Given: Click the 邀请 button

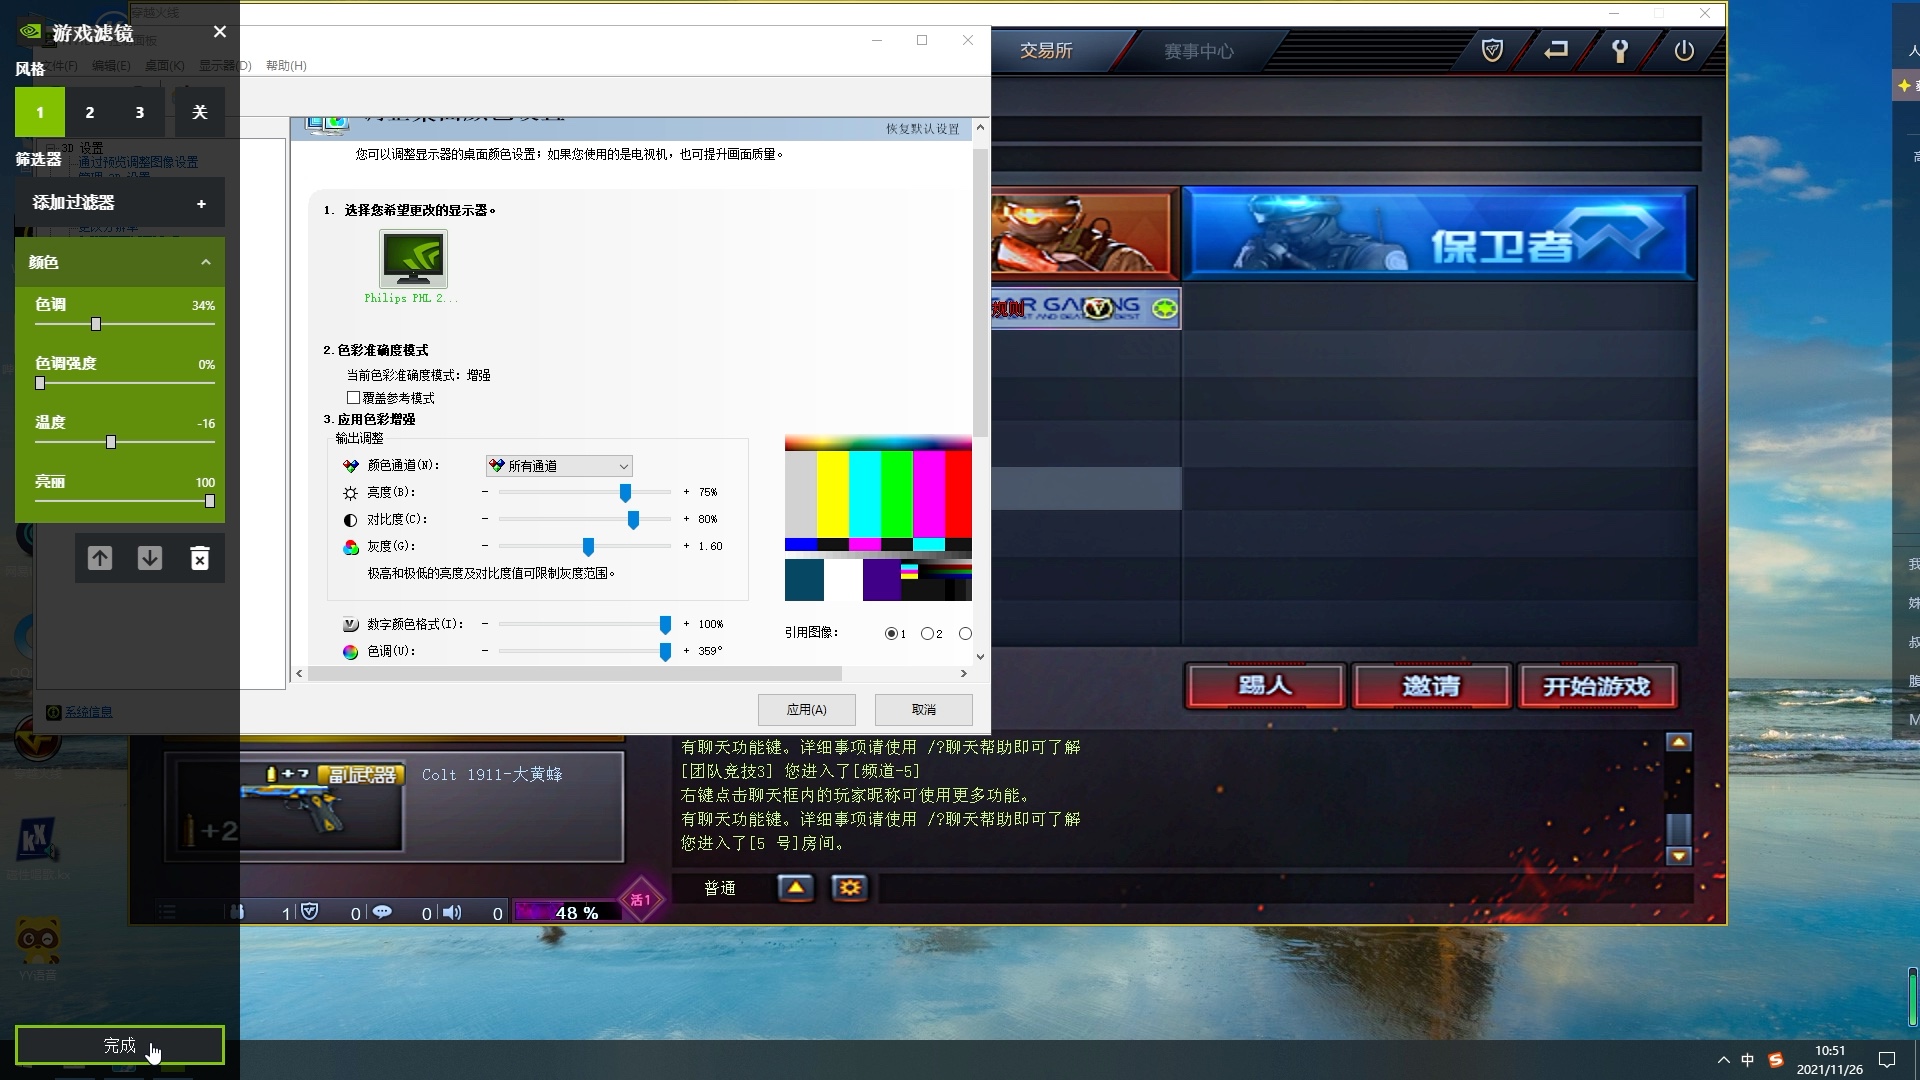Looking at the screenshot, I should (1431, 686).
